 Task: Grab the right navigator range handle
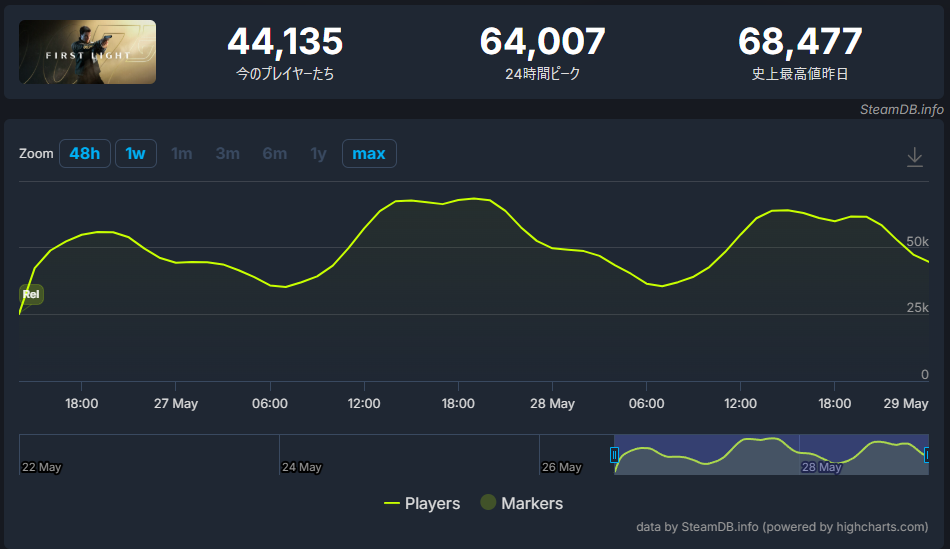pos(926,454)
